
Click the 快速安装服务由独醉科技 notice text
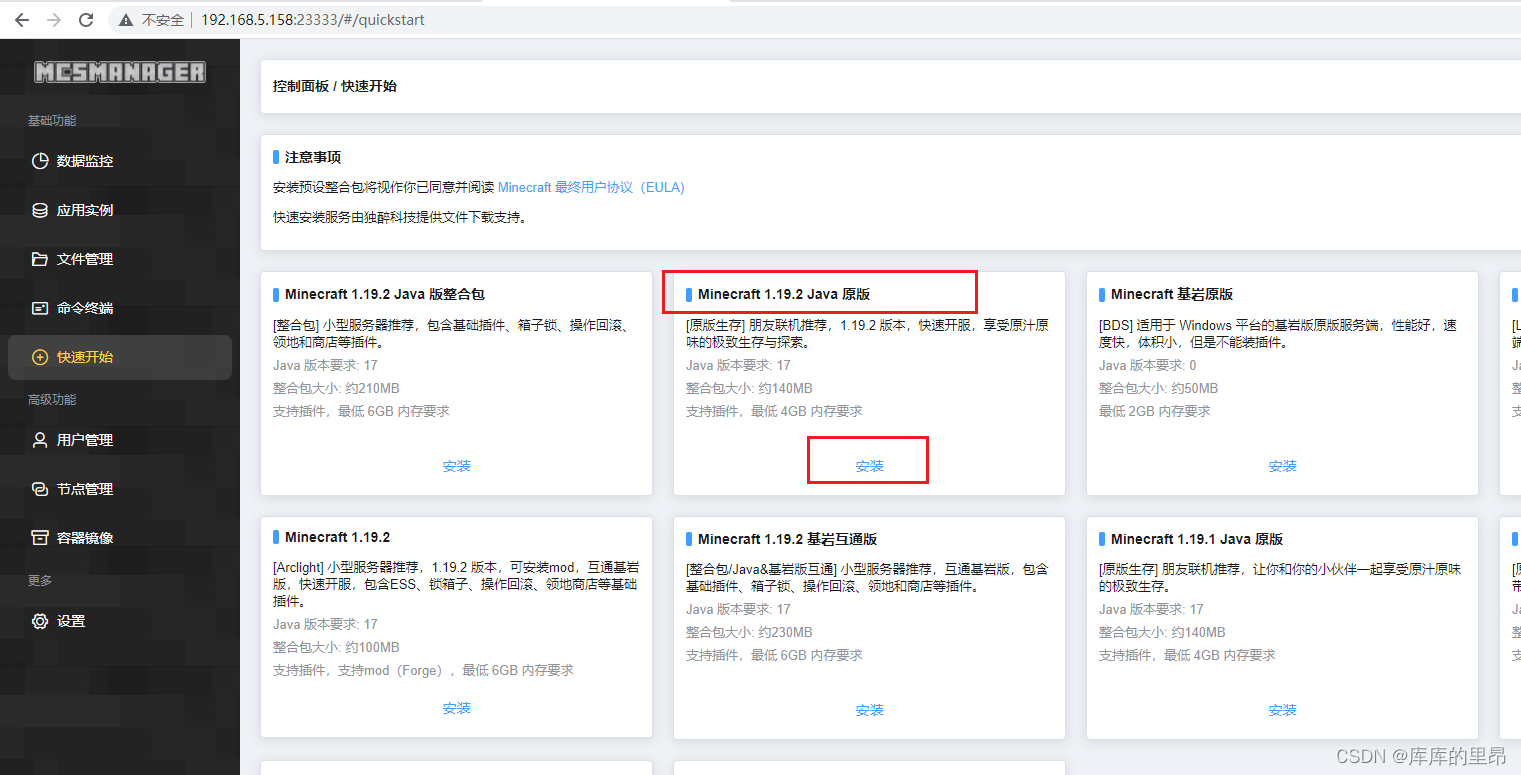tap(400, 216)
